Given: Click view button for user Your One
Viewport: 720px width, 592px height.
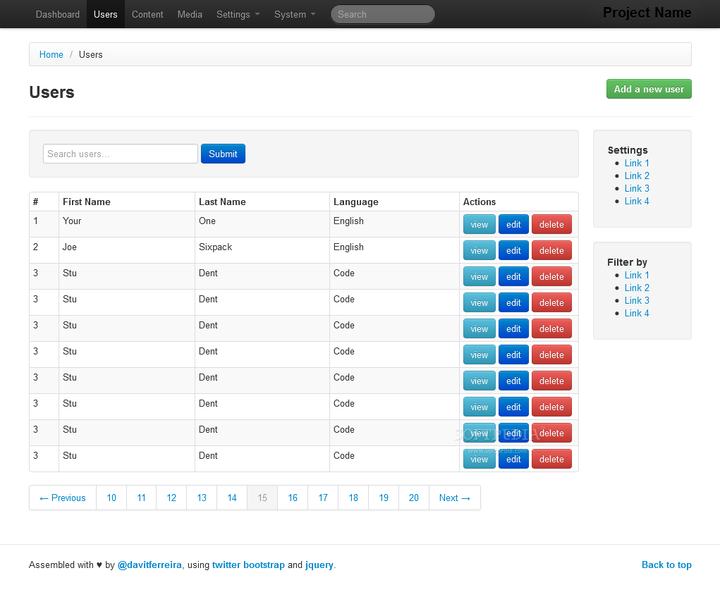Looking at the screenshot, I should pyautogui.click(x=479, y=225).
